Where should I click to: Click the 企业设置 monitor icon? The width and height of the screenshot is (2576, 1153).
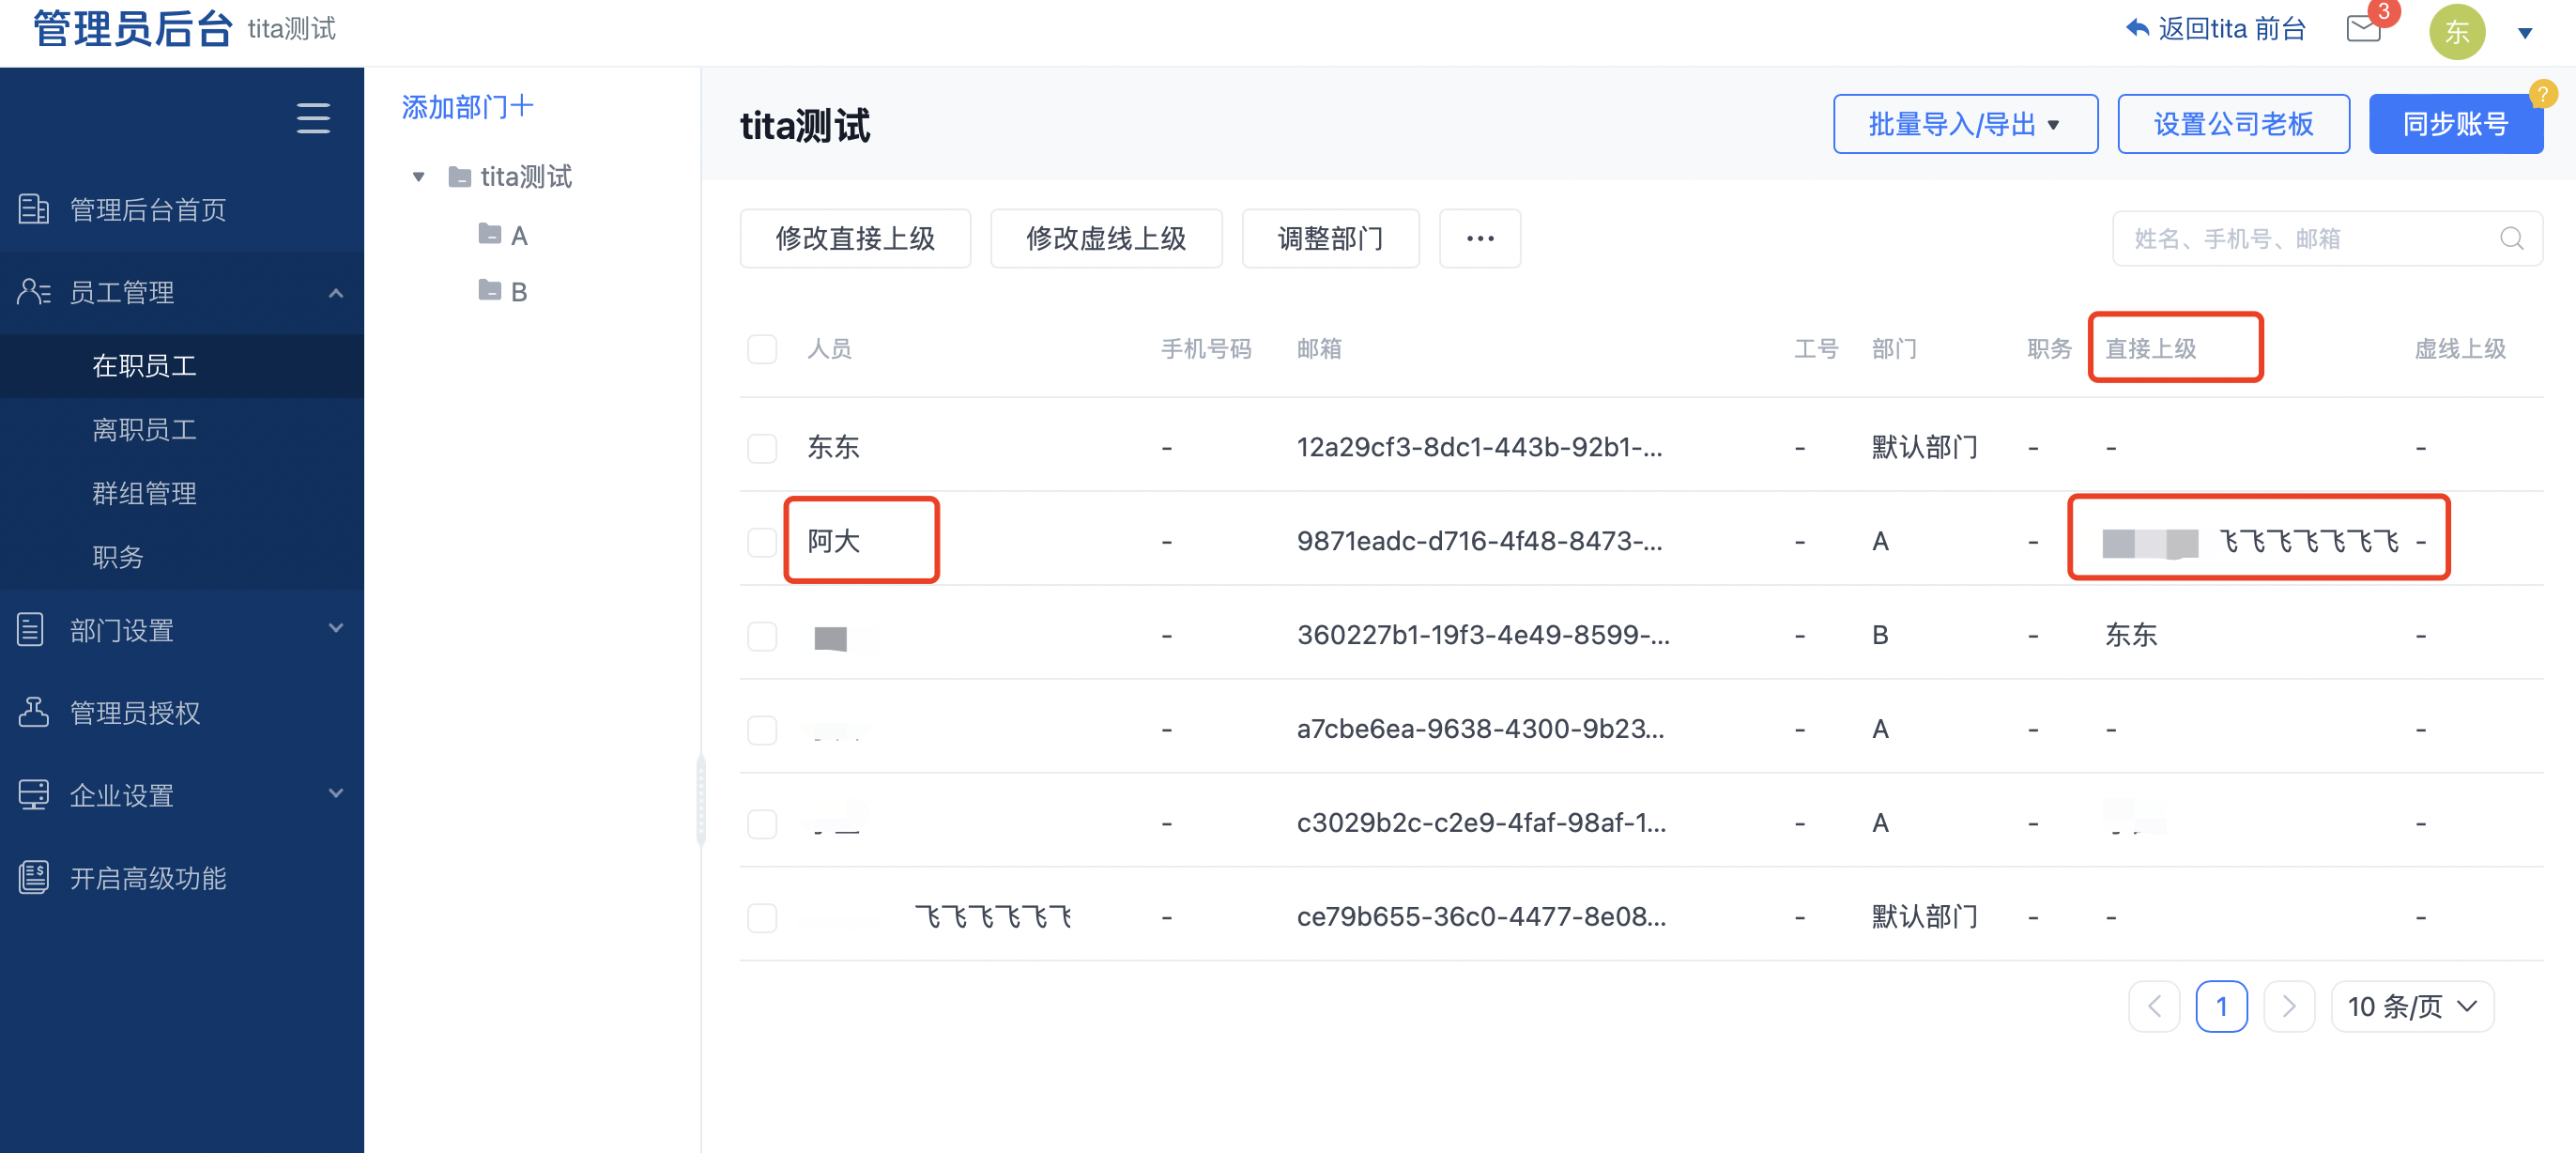pyautogui.click(x=33, y=794)
